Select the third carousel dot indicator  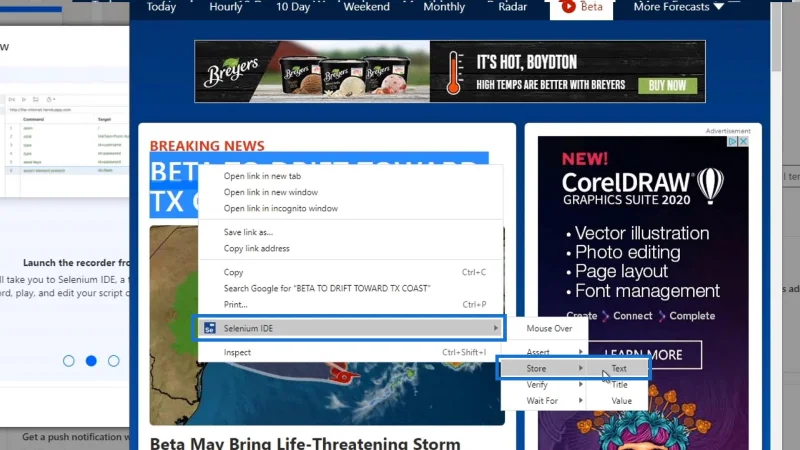click(x=113, y=361)
